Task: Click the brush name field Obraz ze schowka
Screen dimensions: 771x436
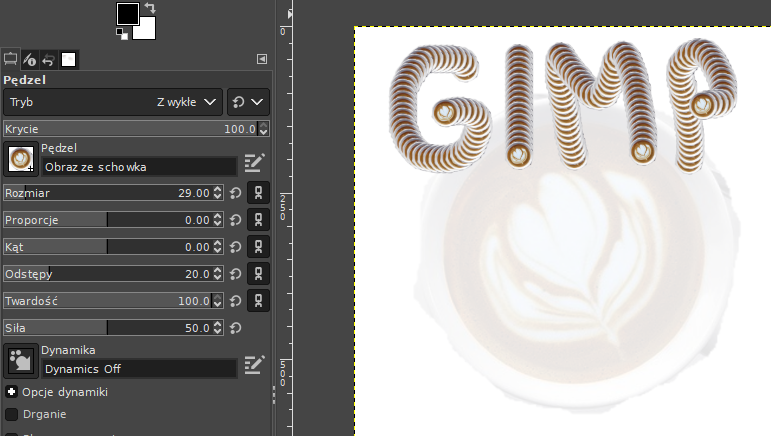Action: click(x=140, y=167)
